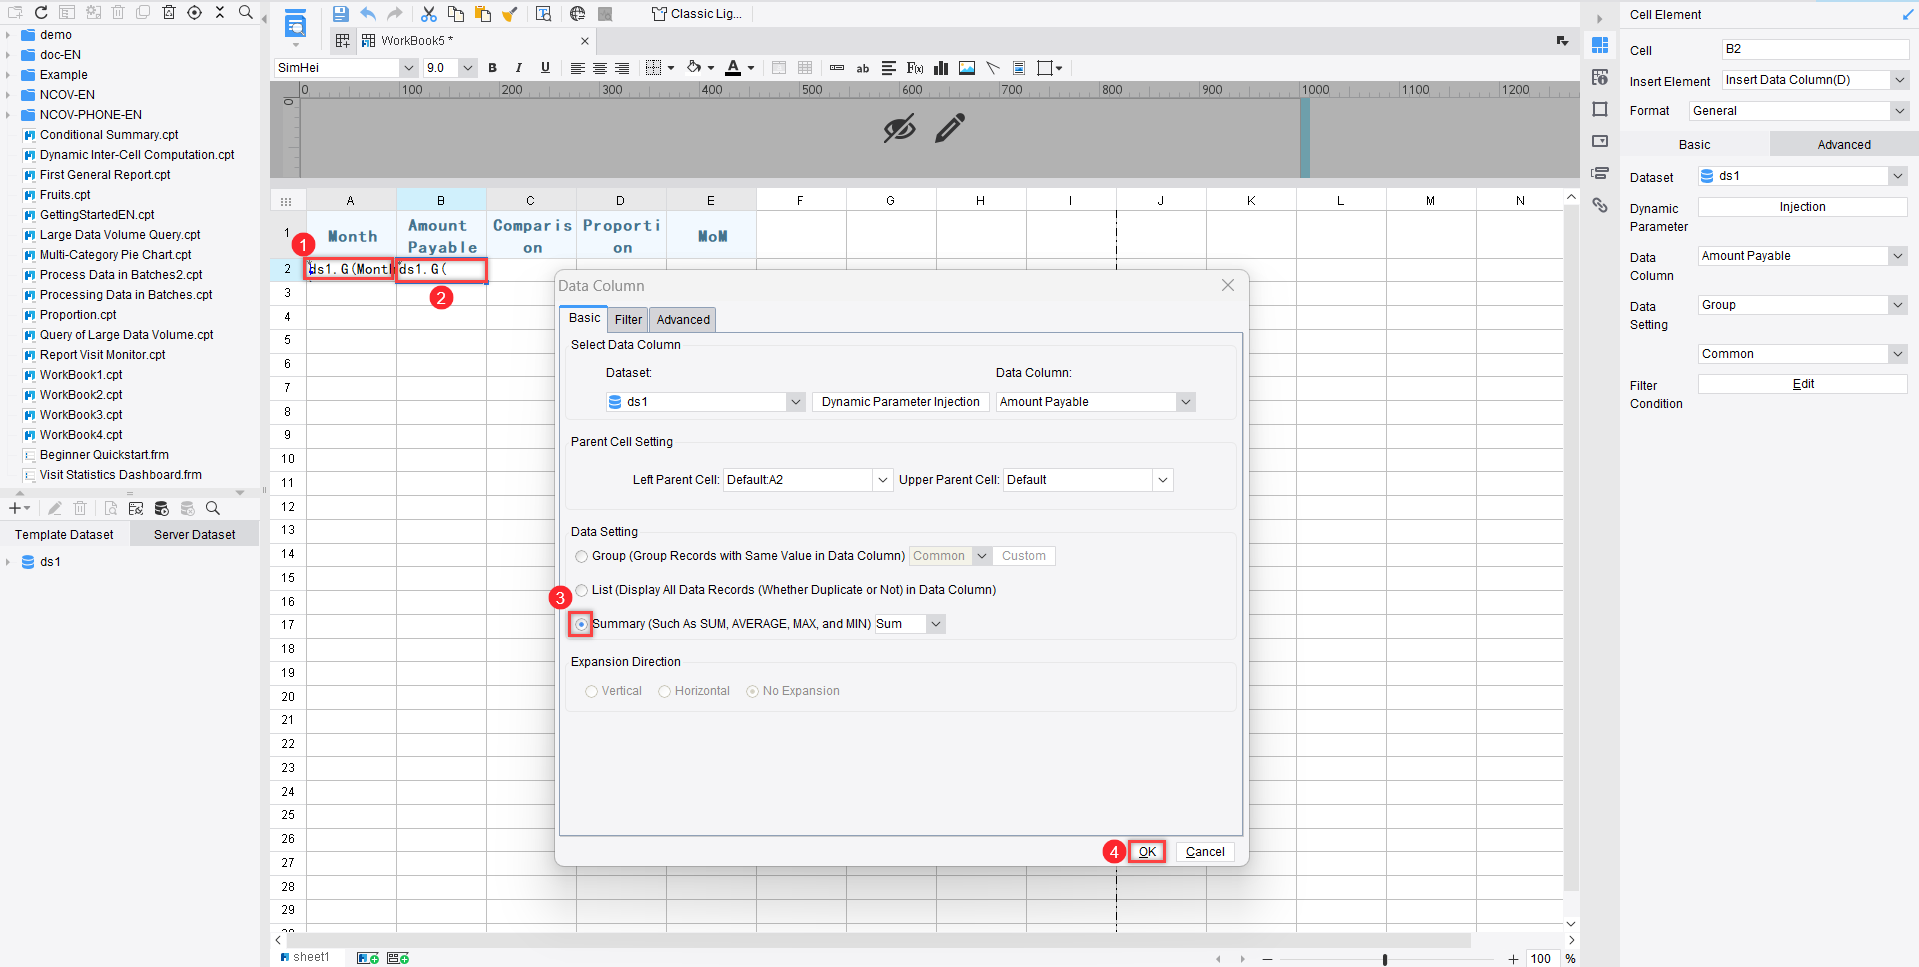Click OK in the Data Column dialog
This screenshot has width=1919, height=967.
[x=1147, y=852]
